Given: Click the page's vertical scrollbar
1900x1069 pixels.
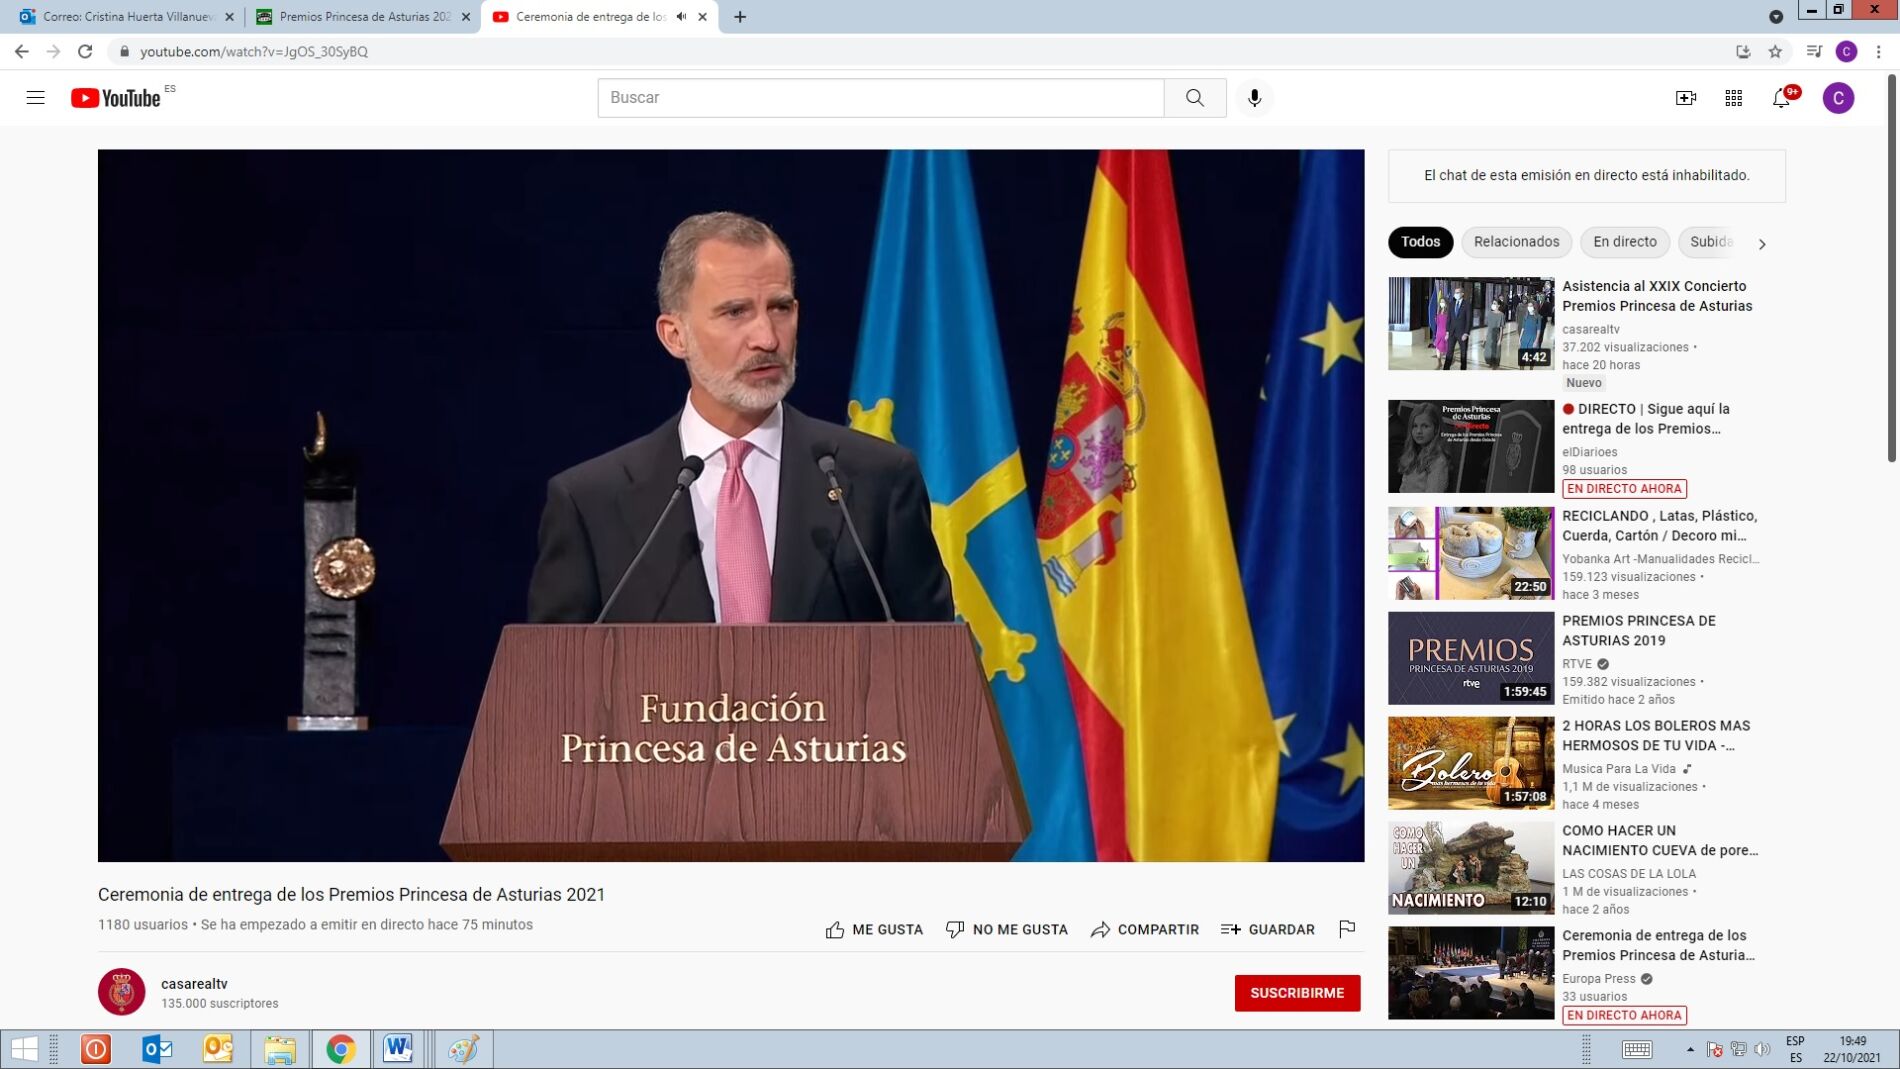Looking at the screenshot, I should (1890, 270).
